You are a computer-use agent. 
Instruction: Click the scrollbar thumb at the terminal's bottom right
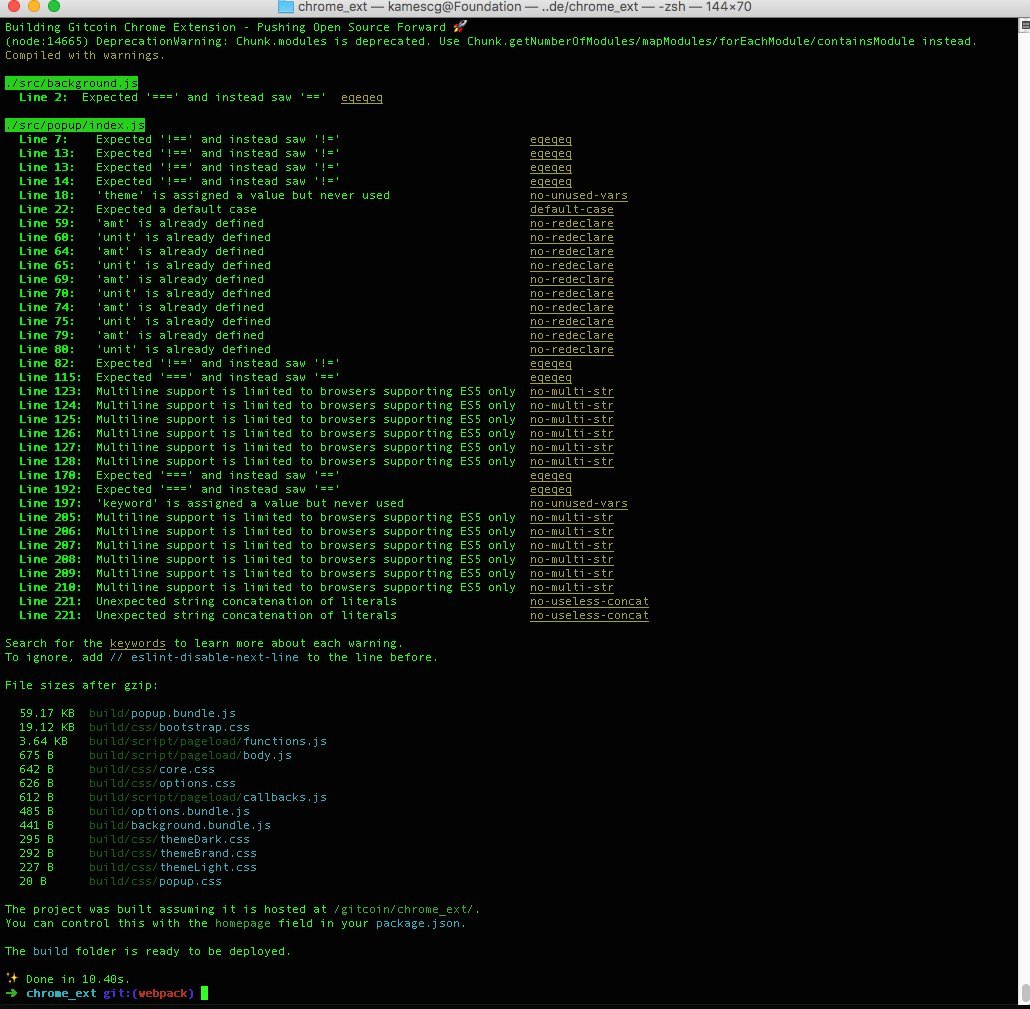pyautogui.click(x=1025, y=992)
